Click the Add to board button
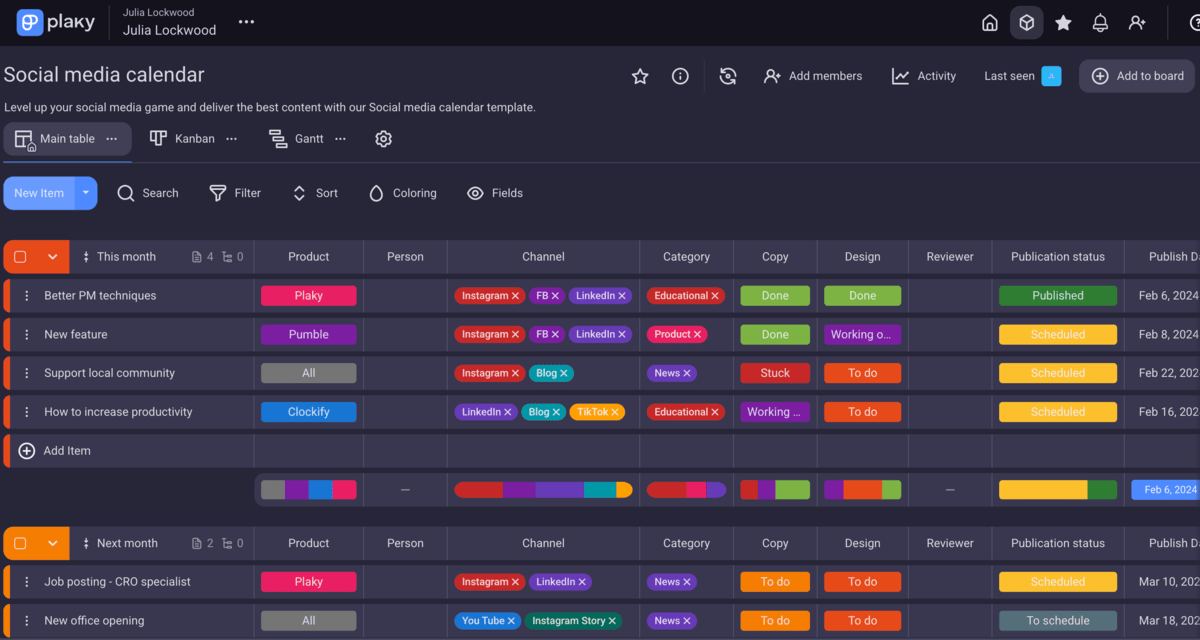The width and height of the screenshot is (1200, 640). 1137,76
